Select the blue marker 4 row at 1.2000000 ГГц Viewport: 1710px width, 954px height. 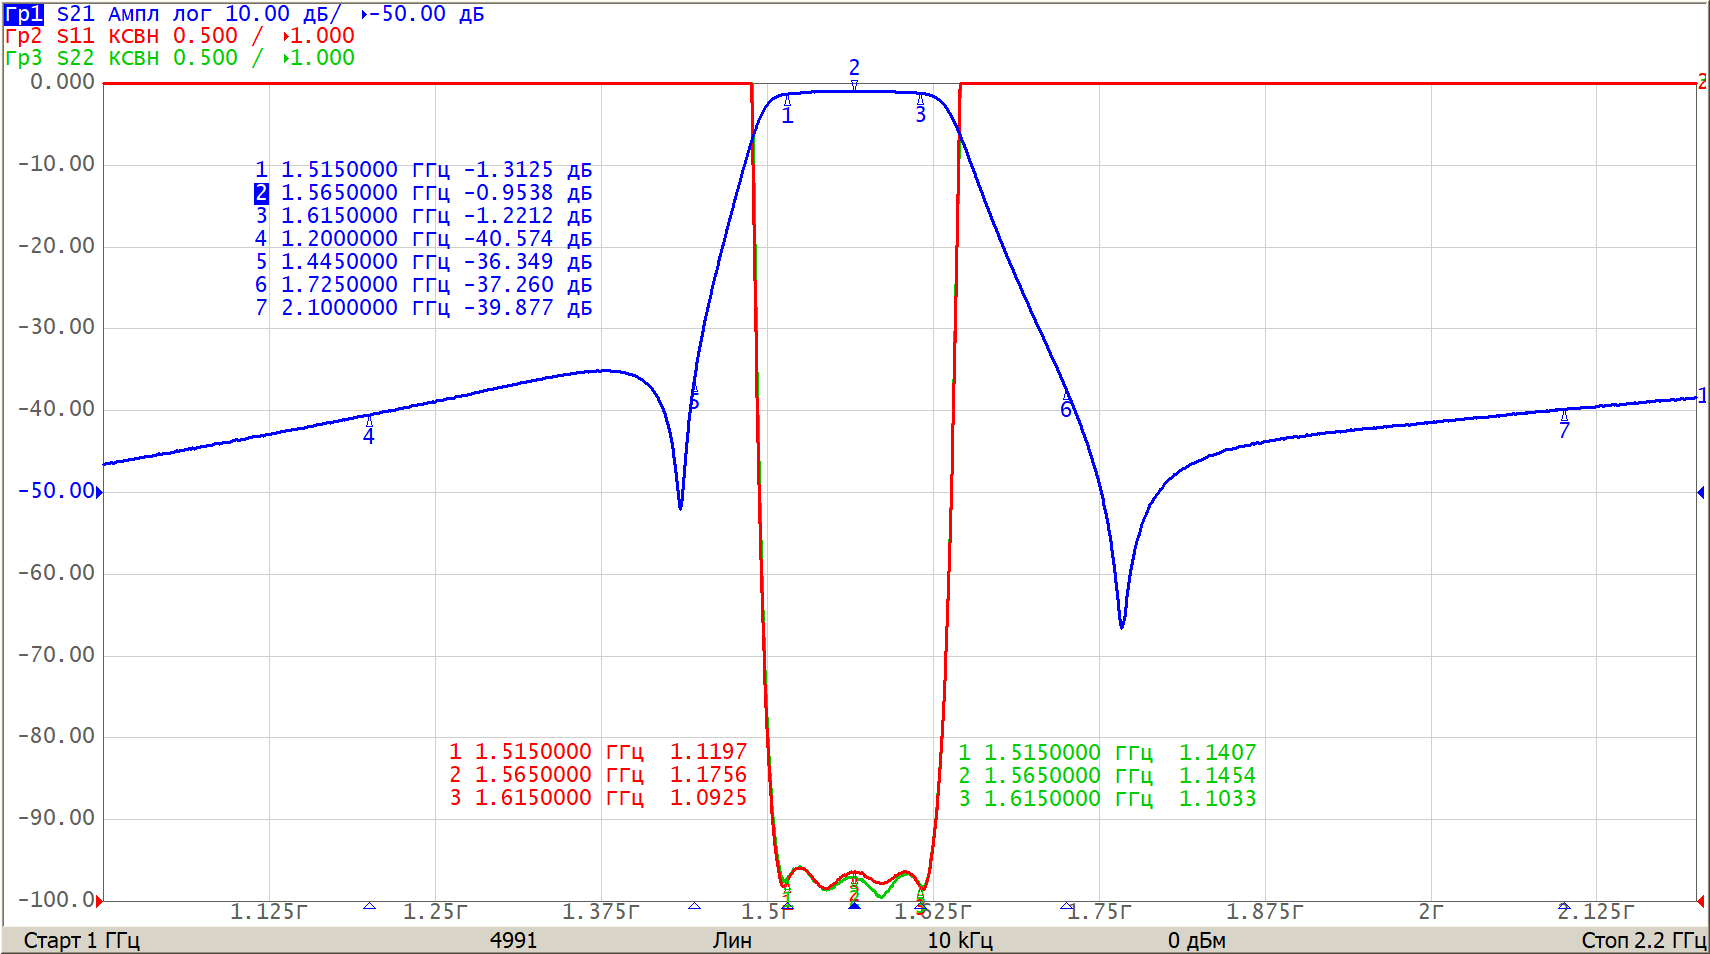pyautogui.click(x=423, y=239)
